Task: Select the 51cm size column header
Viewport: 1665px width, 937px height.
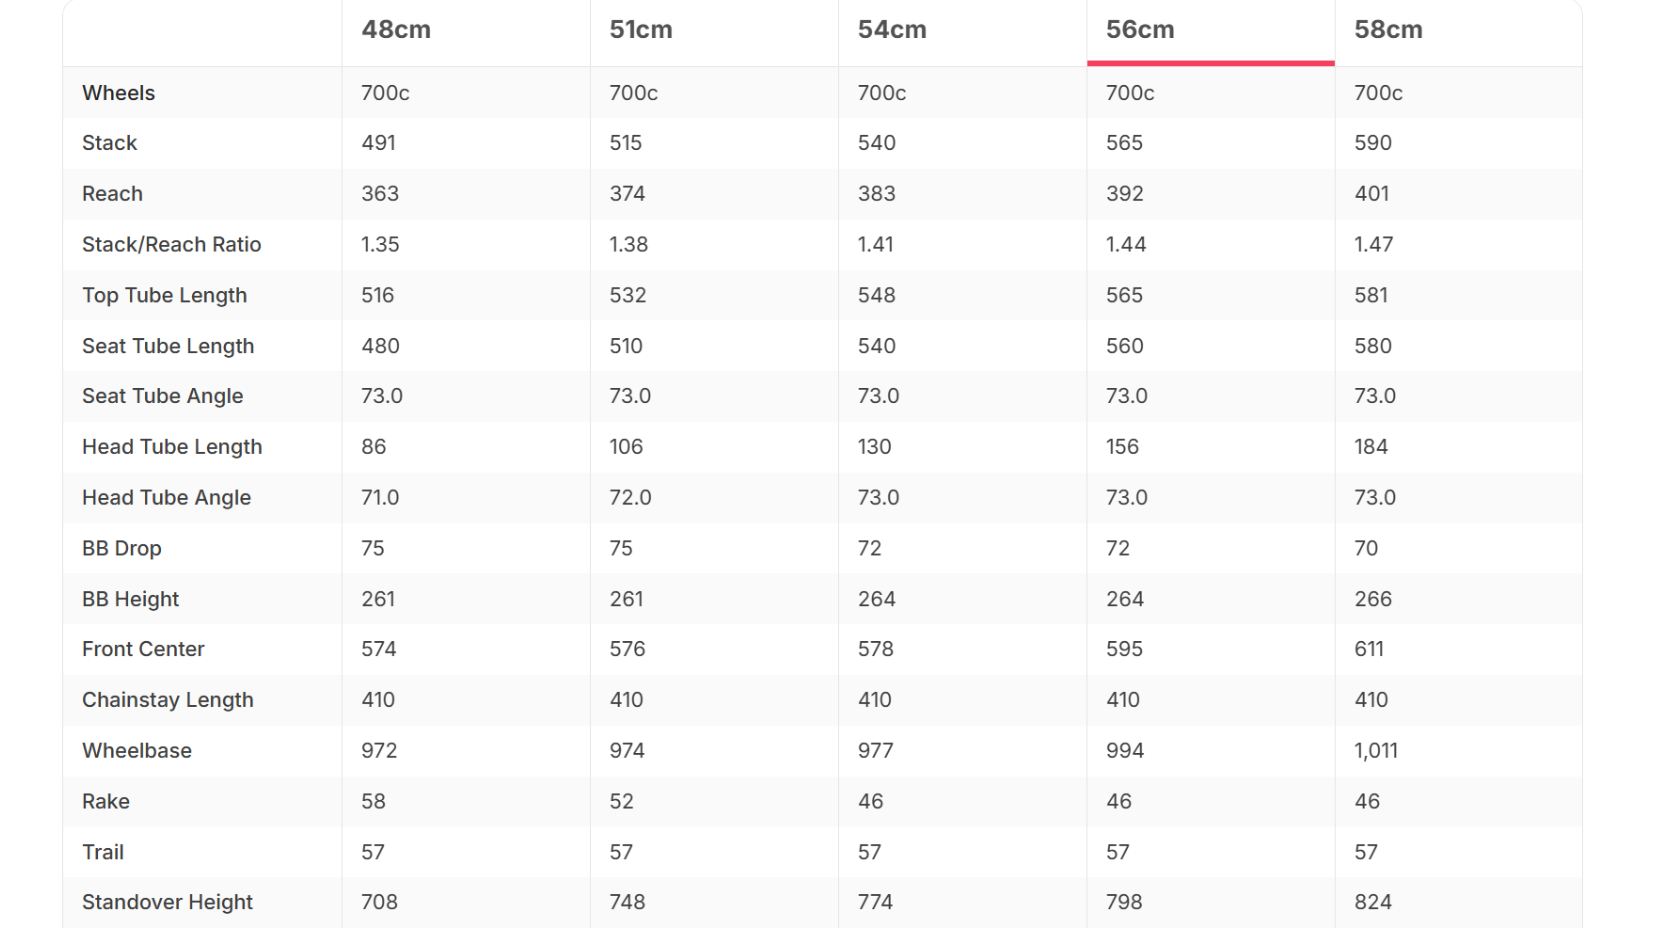Action: [641, 30]
